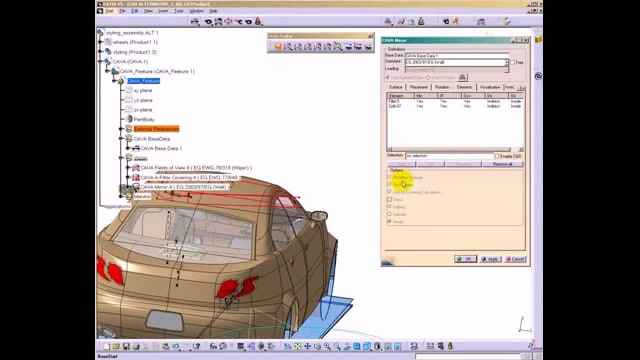
Task: Open the Insert menu
Action: click(x=163, y=11)
